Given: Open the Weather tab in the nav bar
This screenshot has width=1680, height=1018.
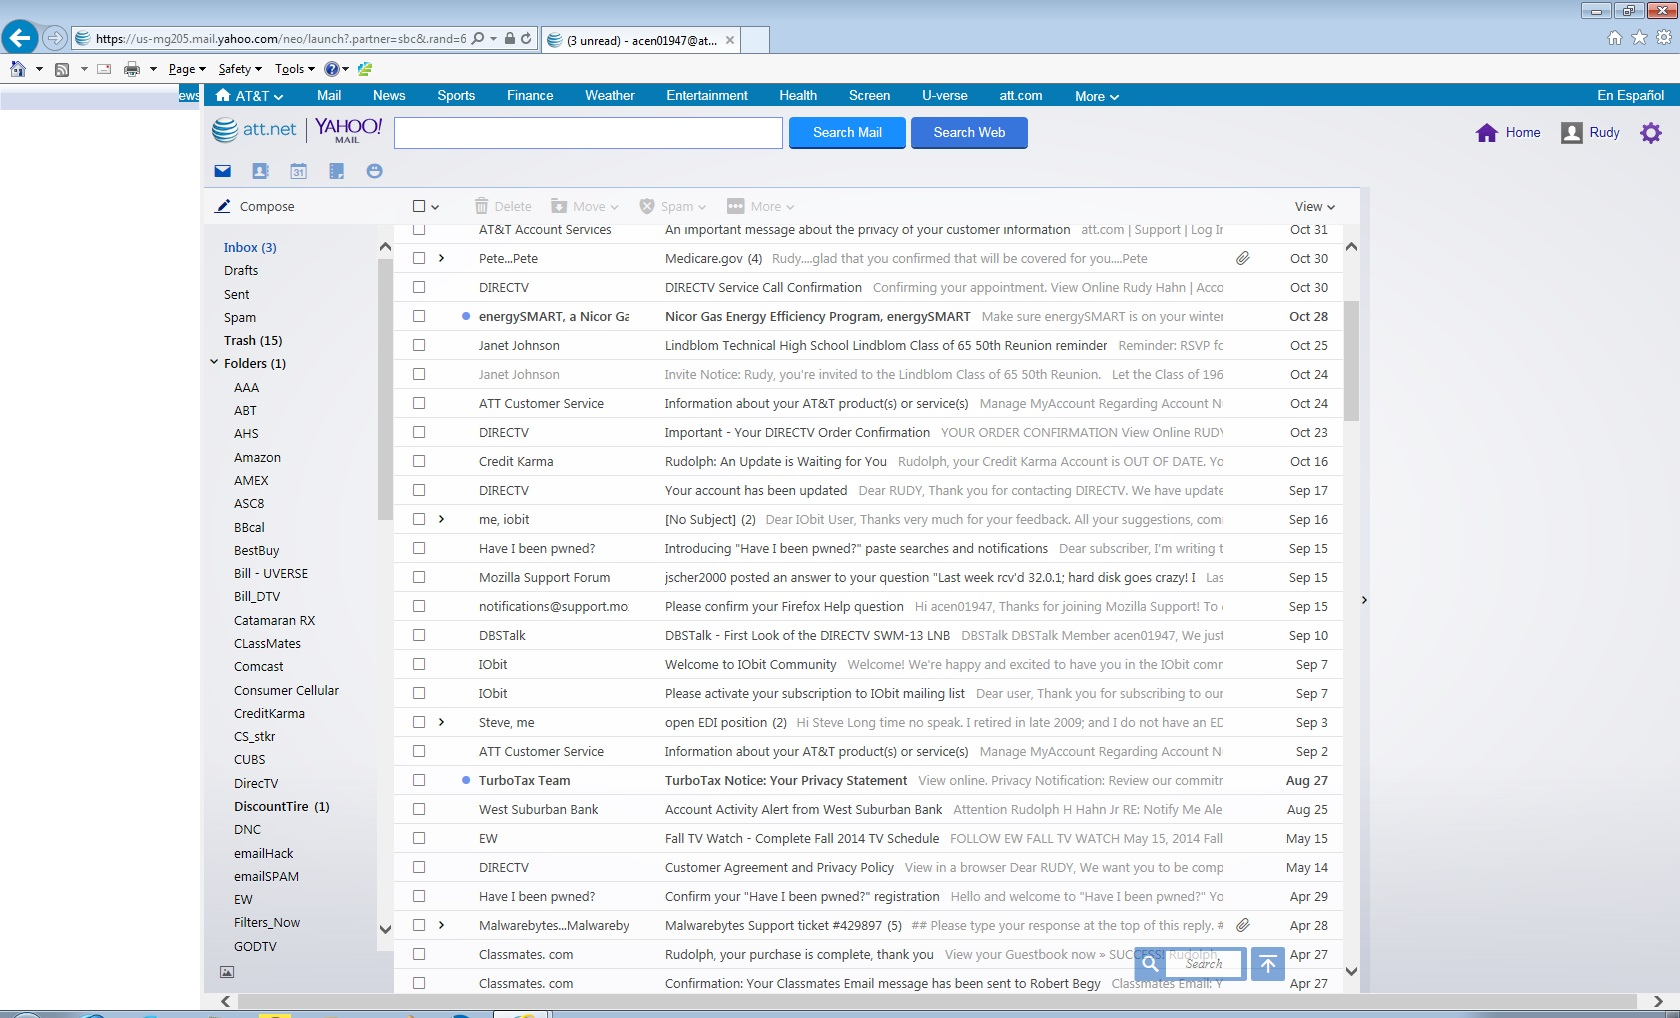Looking at the screenshot, I should click(610, 95).
